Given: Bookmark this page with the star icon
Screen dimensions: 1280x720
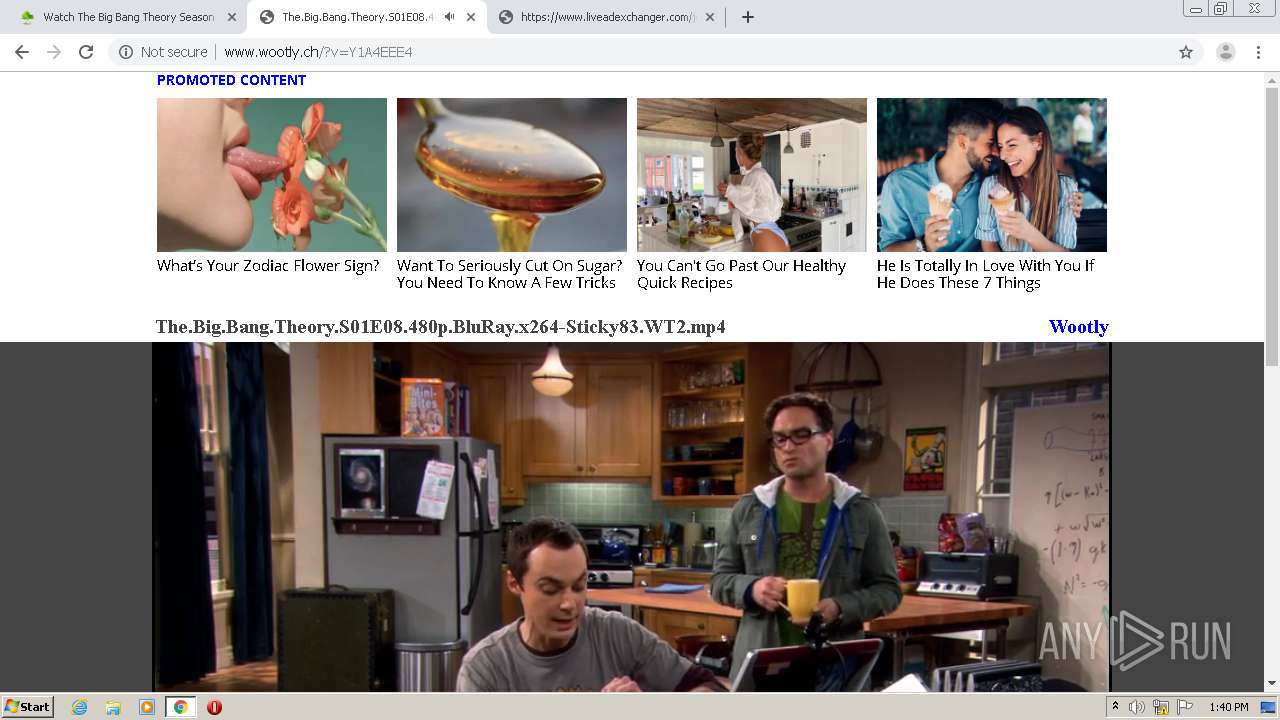Looking at the screenshot, I should 1186,52.
